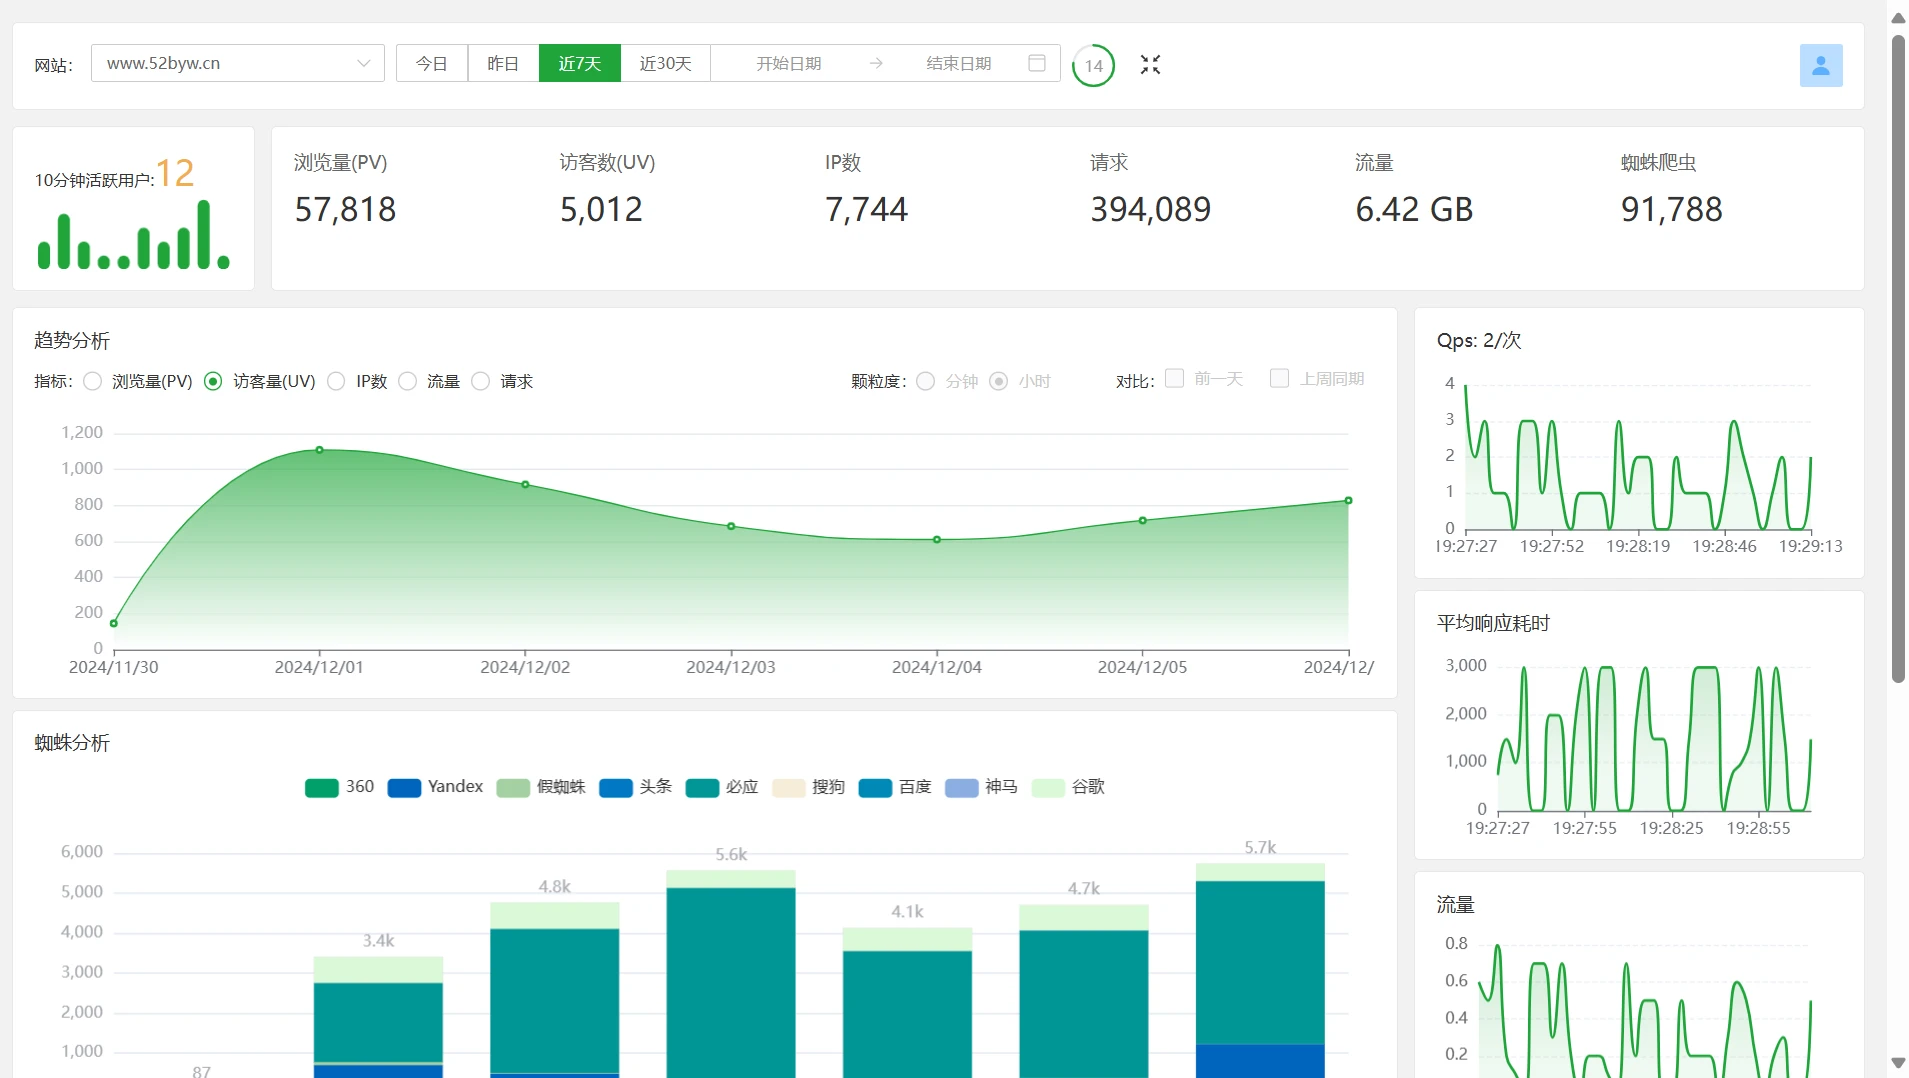The width and height of the screenshot is (1909, 1078).
Task: Click the calendar icon in date range
Action: [x=1037, y=63]
